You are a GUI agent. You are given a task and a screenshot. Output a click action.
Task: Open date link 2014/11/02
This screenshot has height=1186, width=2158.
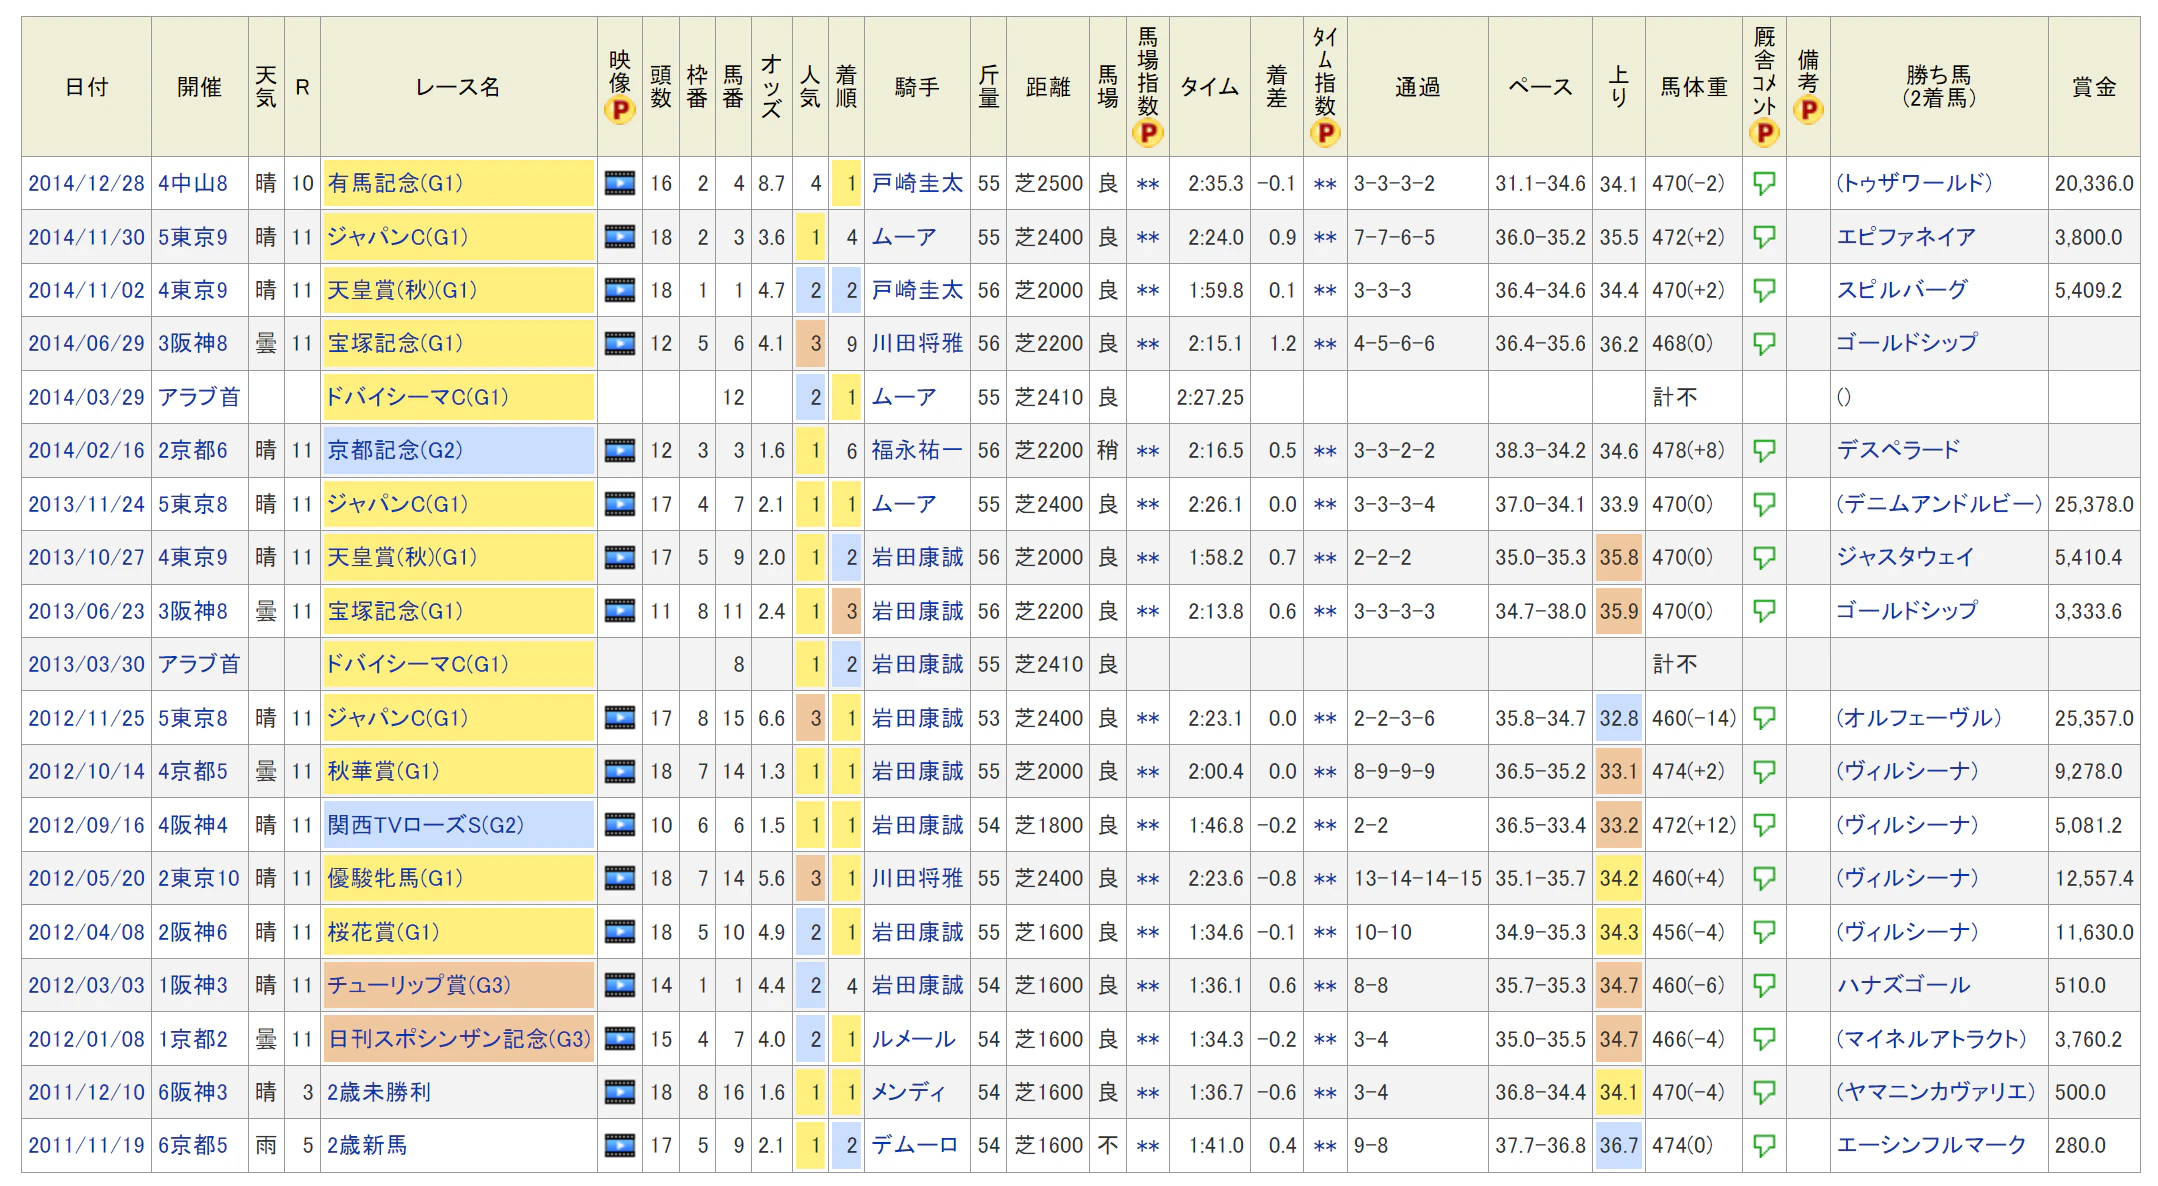[86, 290]
